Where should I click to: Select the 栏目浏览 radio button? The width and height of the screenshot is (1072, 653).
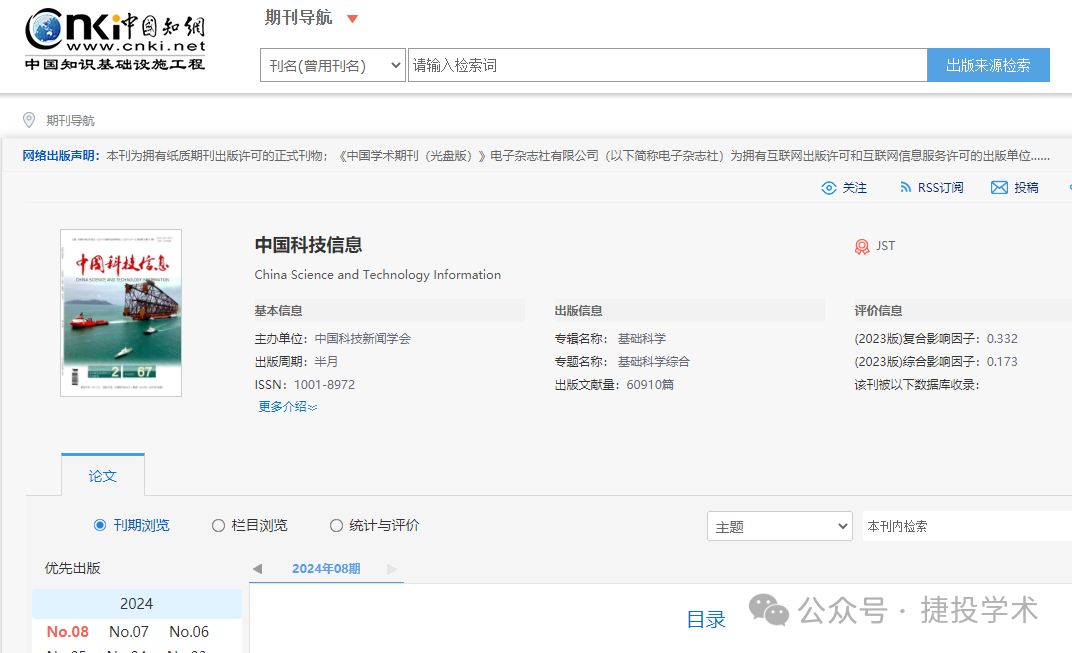(218, 525)
